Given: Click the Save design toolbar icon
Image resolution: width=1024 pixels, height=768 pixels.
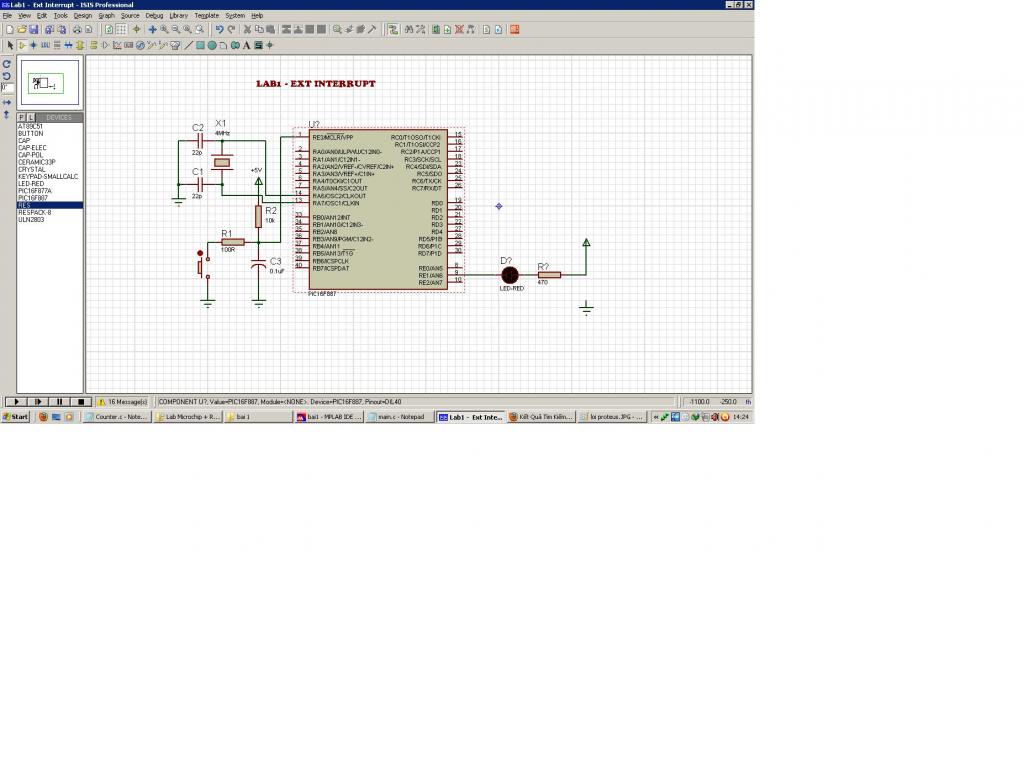Looking at the screenshot, I should point(34,30).
